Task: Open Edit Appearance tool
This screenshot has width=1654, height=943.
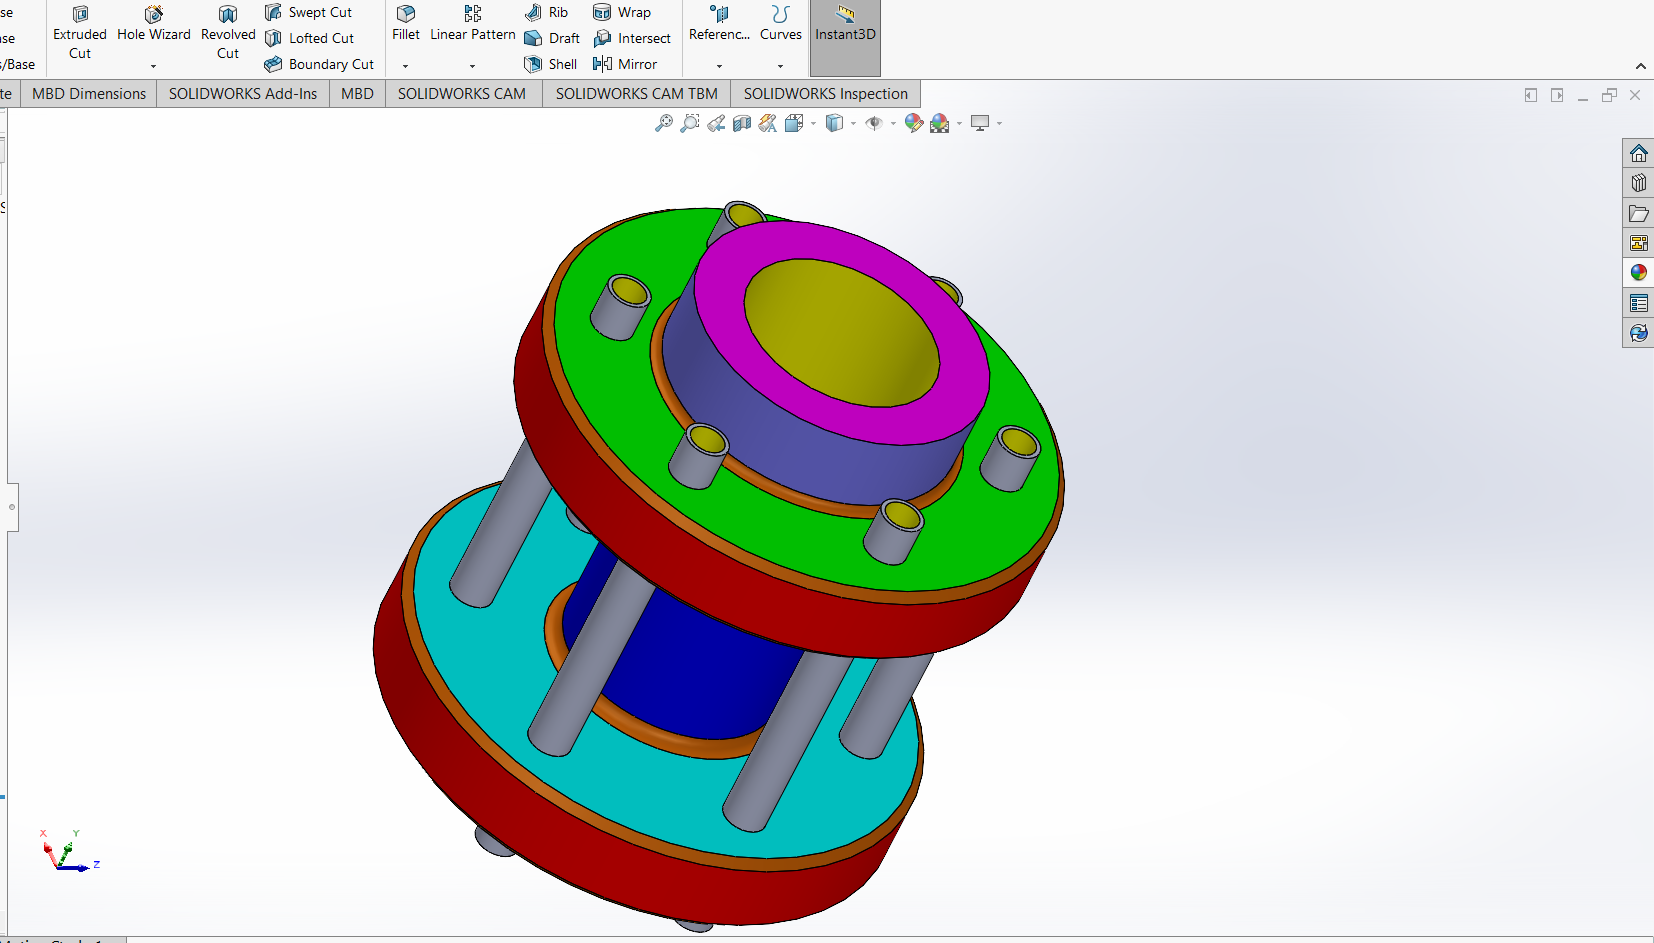Action: click(x=914, y=123)
